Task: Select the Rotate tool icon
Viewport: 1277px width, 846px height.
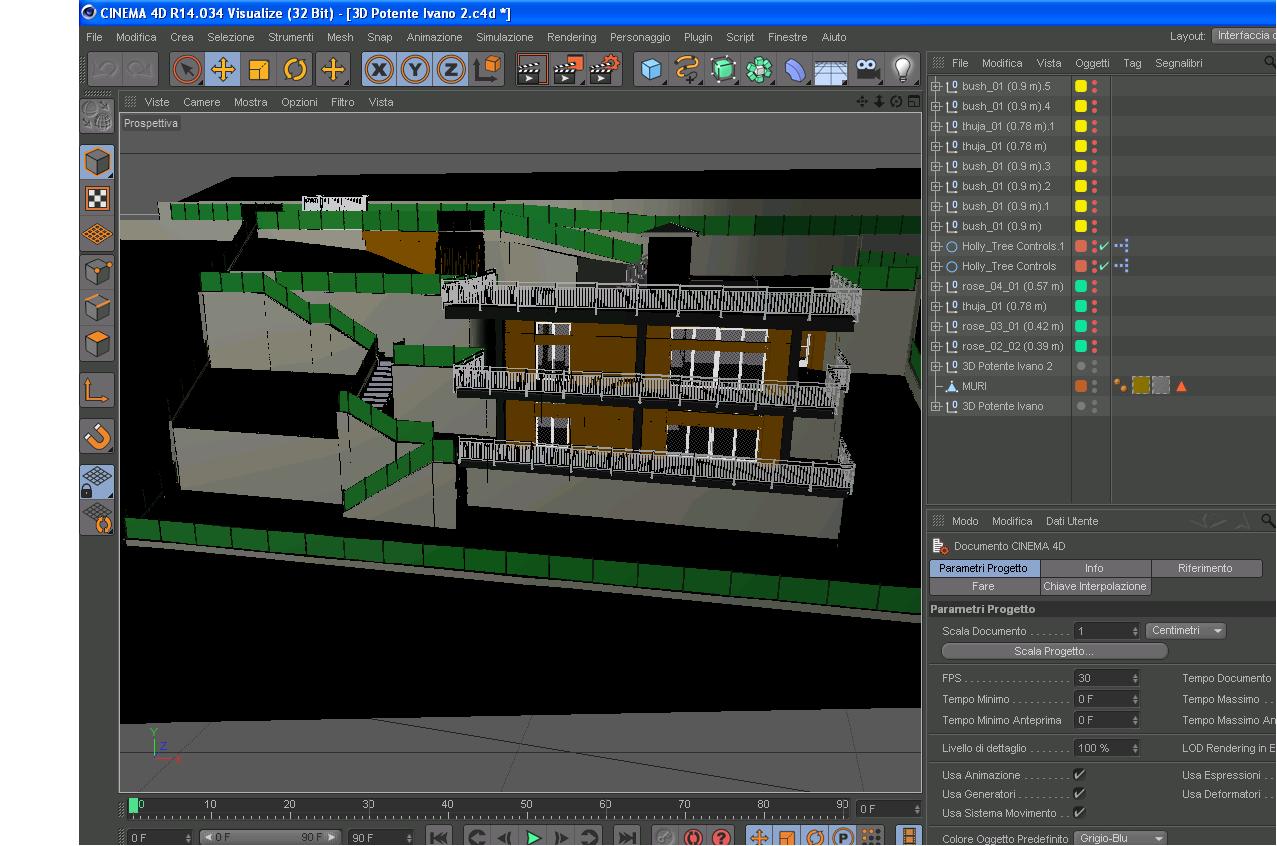Action: coord(295,69)
